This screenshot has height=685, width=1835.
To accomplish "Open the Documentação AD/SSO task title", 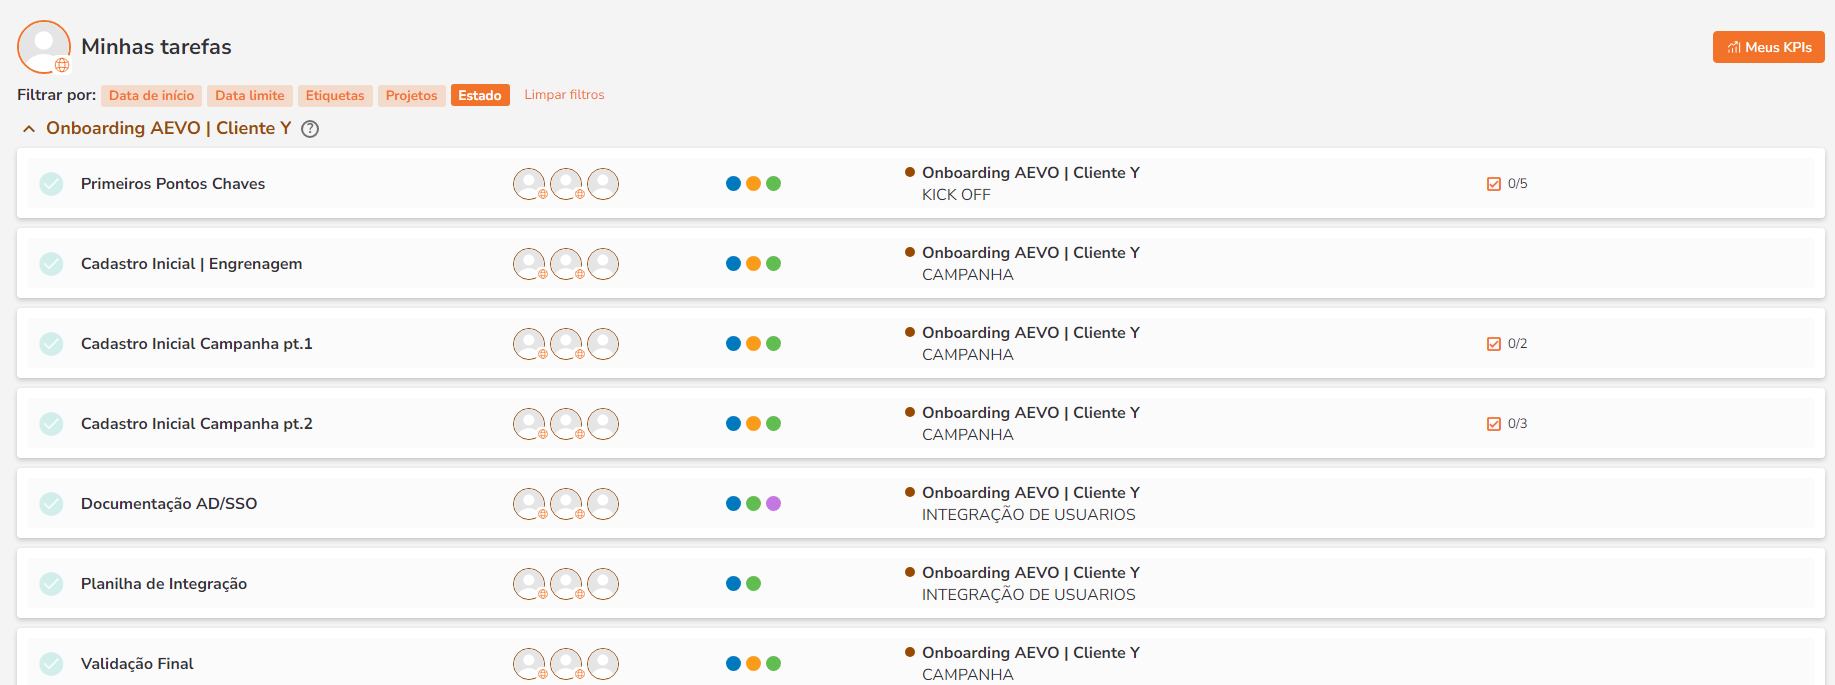I will (169, 504).
